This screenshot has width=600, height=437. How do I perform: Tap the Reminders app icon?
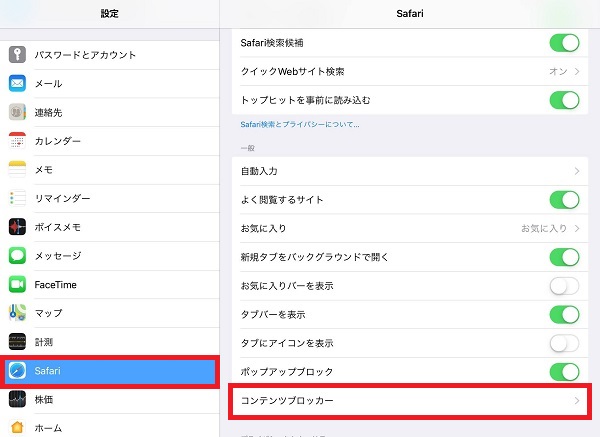(x=17, y=198)
